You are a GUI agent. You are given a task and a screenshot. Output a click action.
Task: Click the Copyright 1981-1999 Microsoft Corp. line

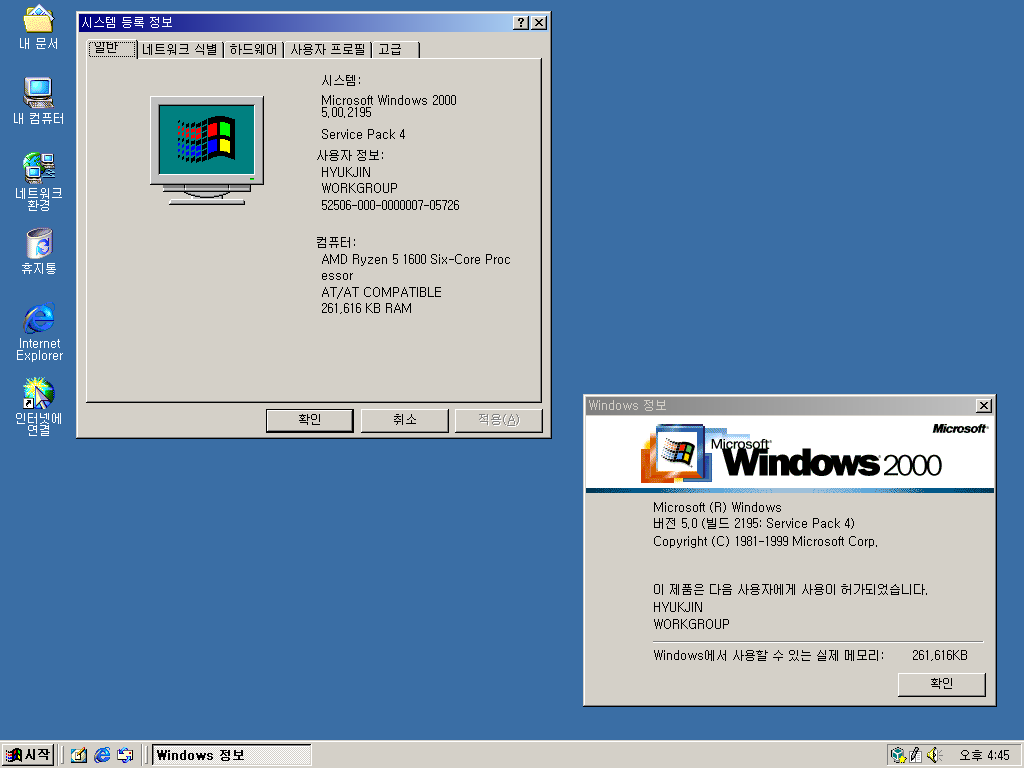[x=765, y=541]
